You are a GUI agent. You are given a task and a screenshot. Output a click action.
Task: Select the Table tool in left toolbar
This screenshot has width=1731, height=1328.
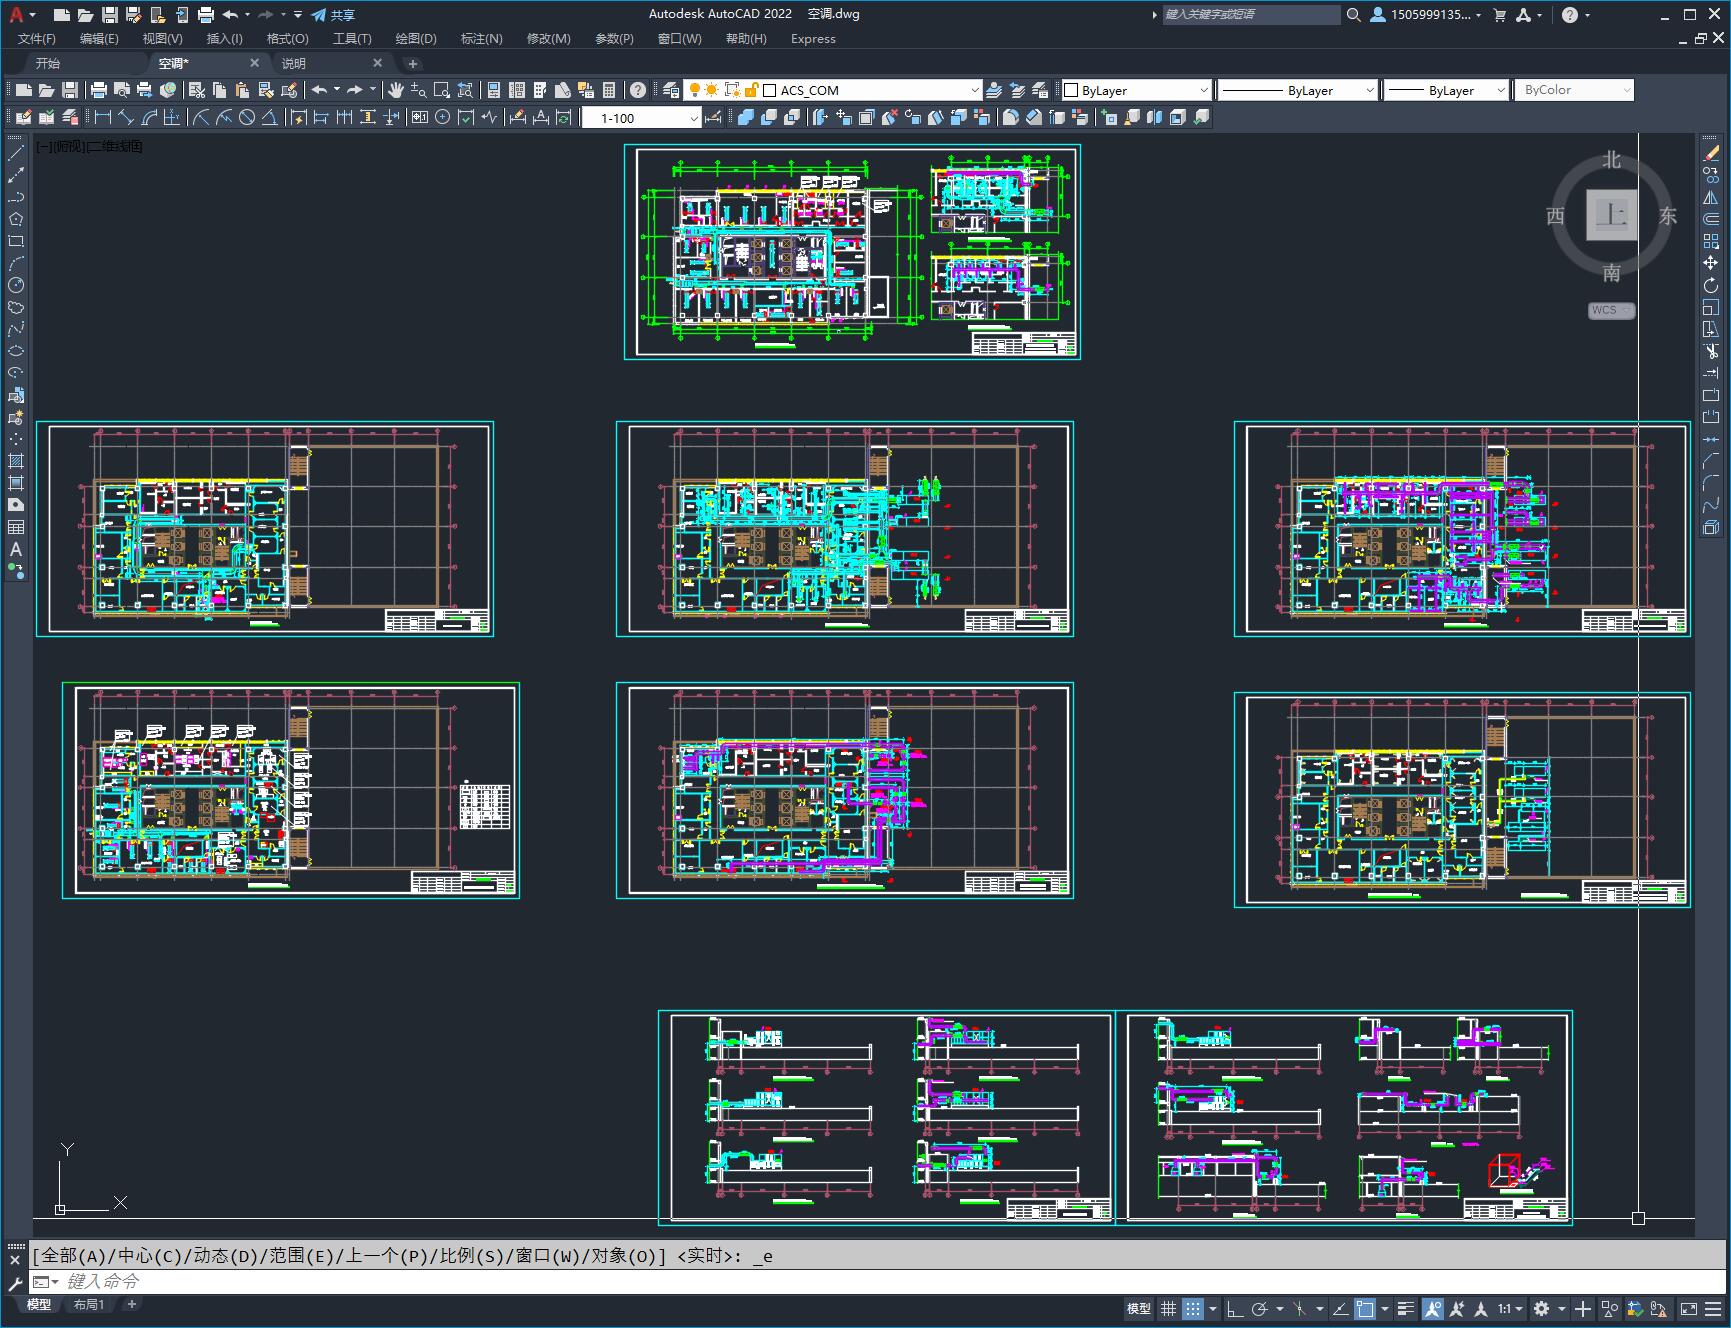(x=16, y=527)
